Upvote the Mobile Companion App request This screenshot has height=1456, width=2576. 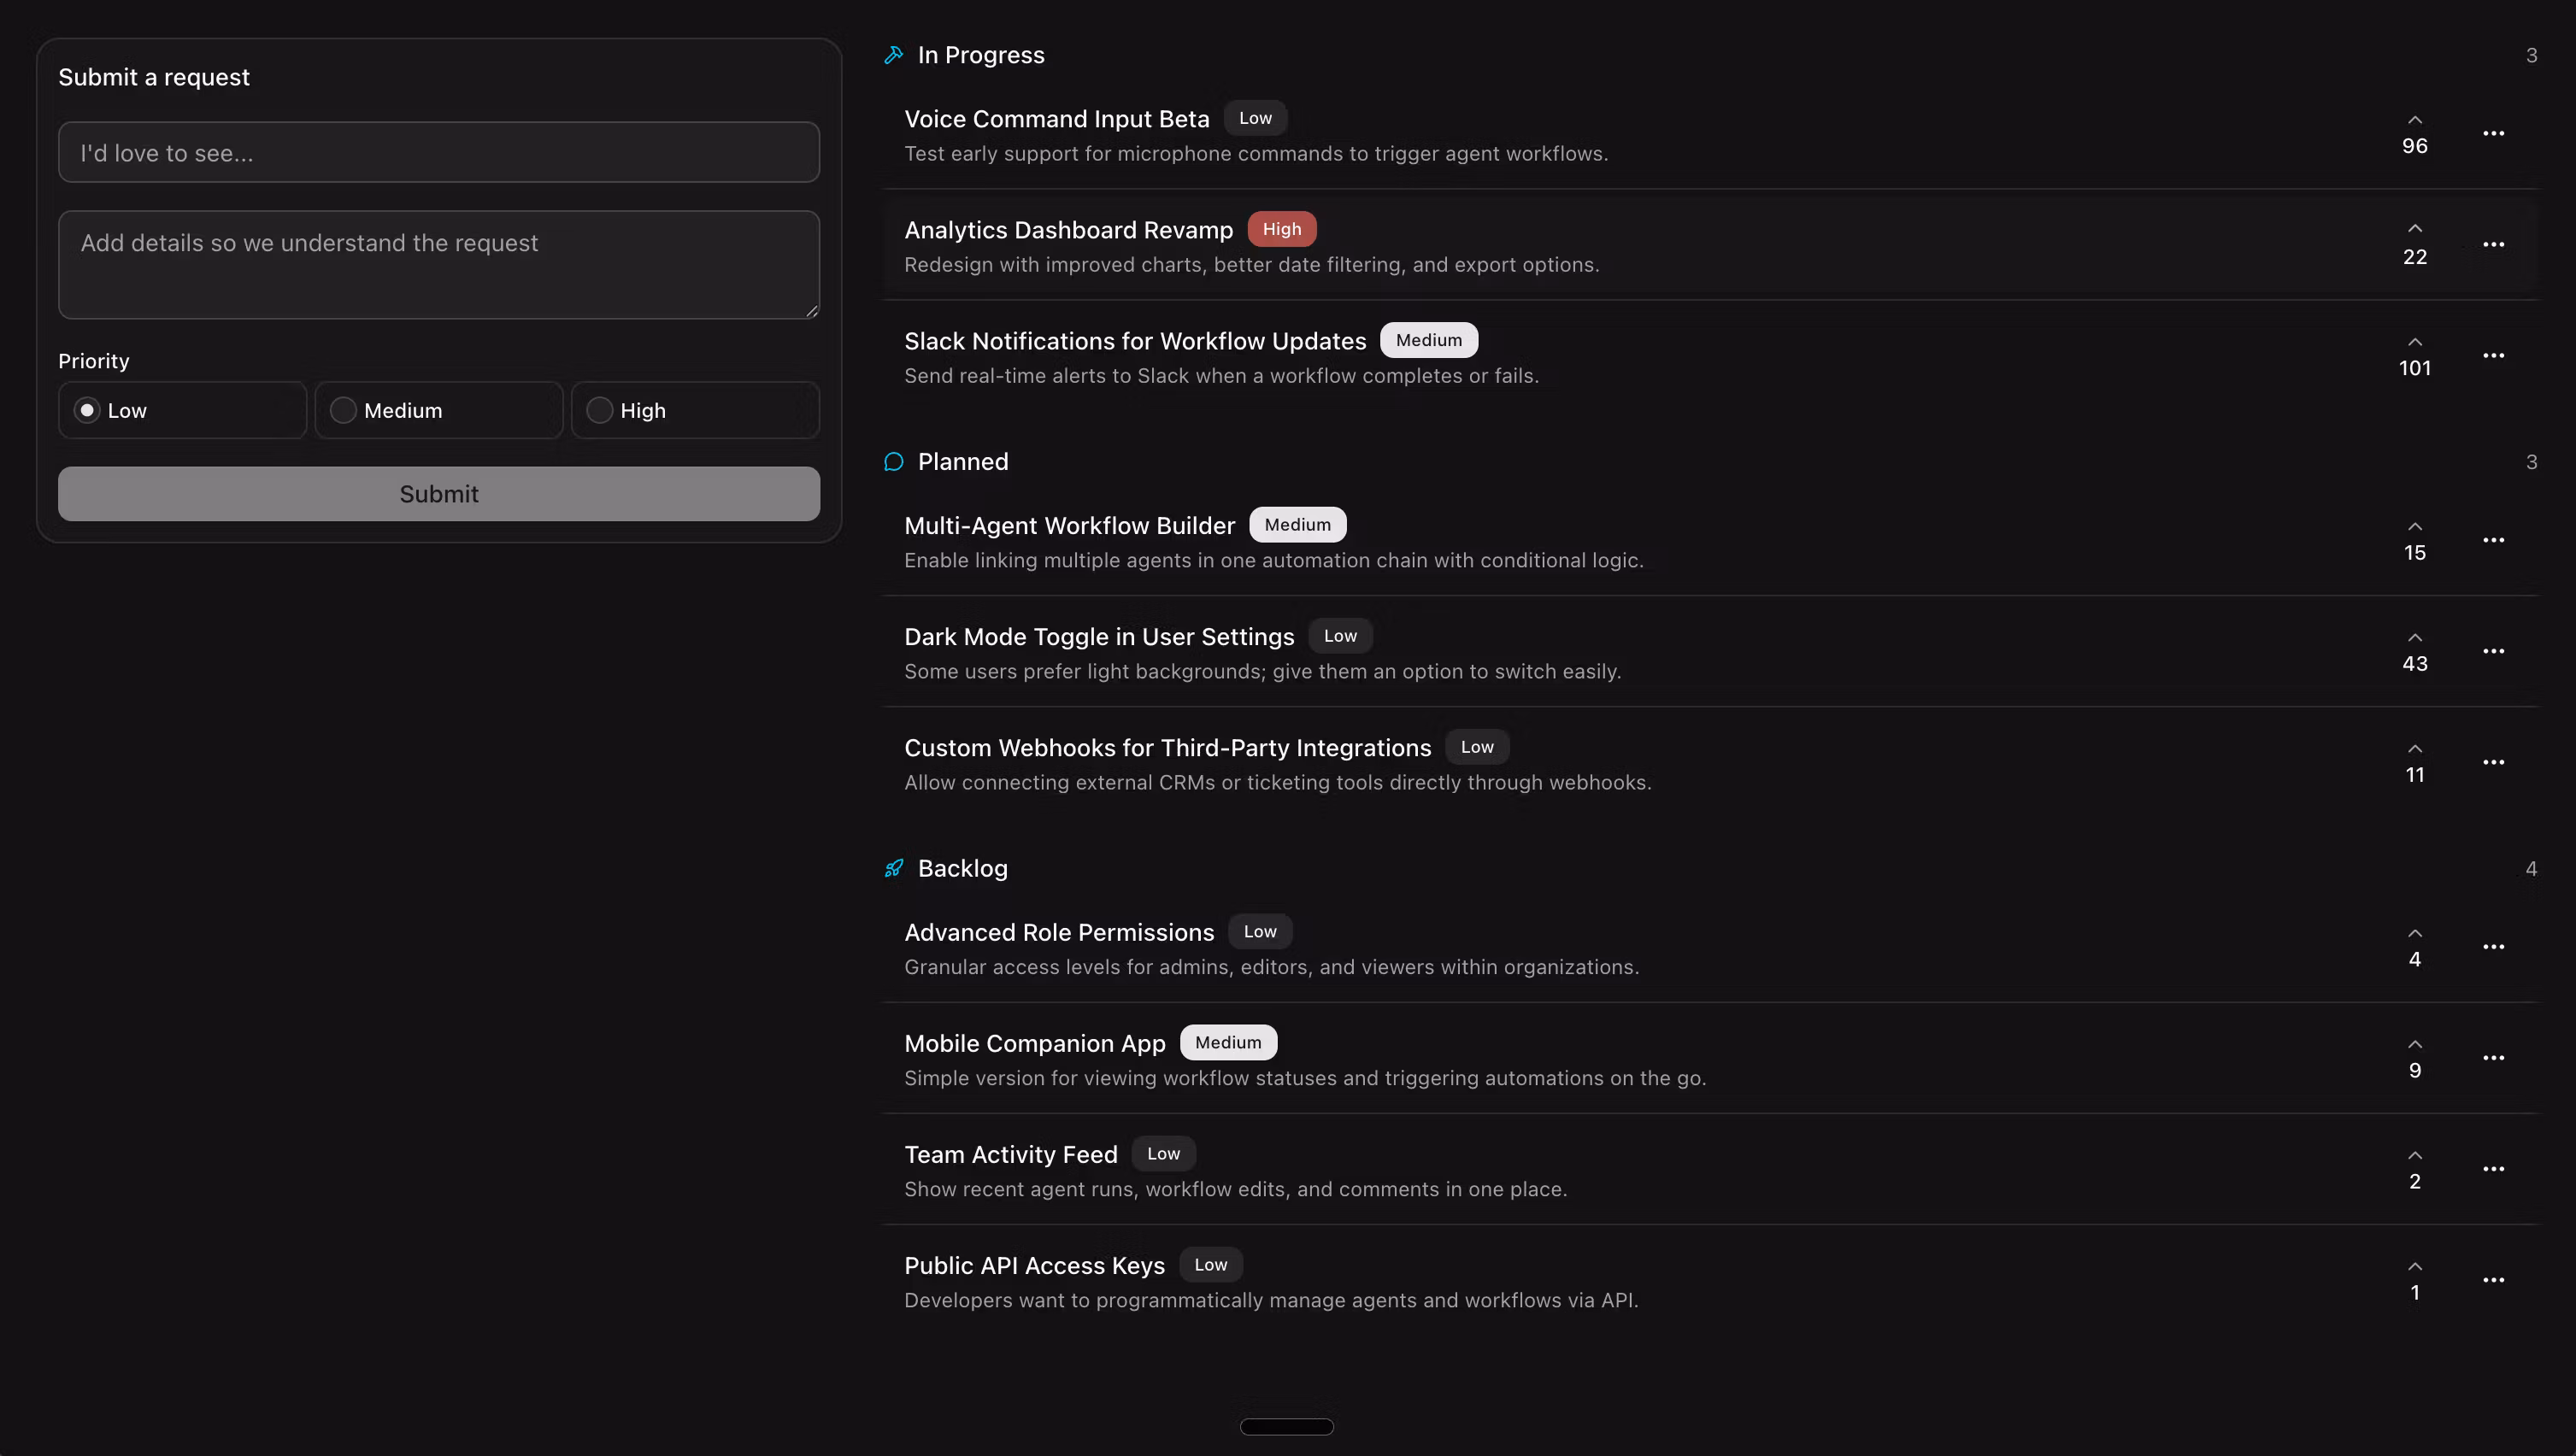(x=2414, y=1045)
